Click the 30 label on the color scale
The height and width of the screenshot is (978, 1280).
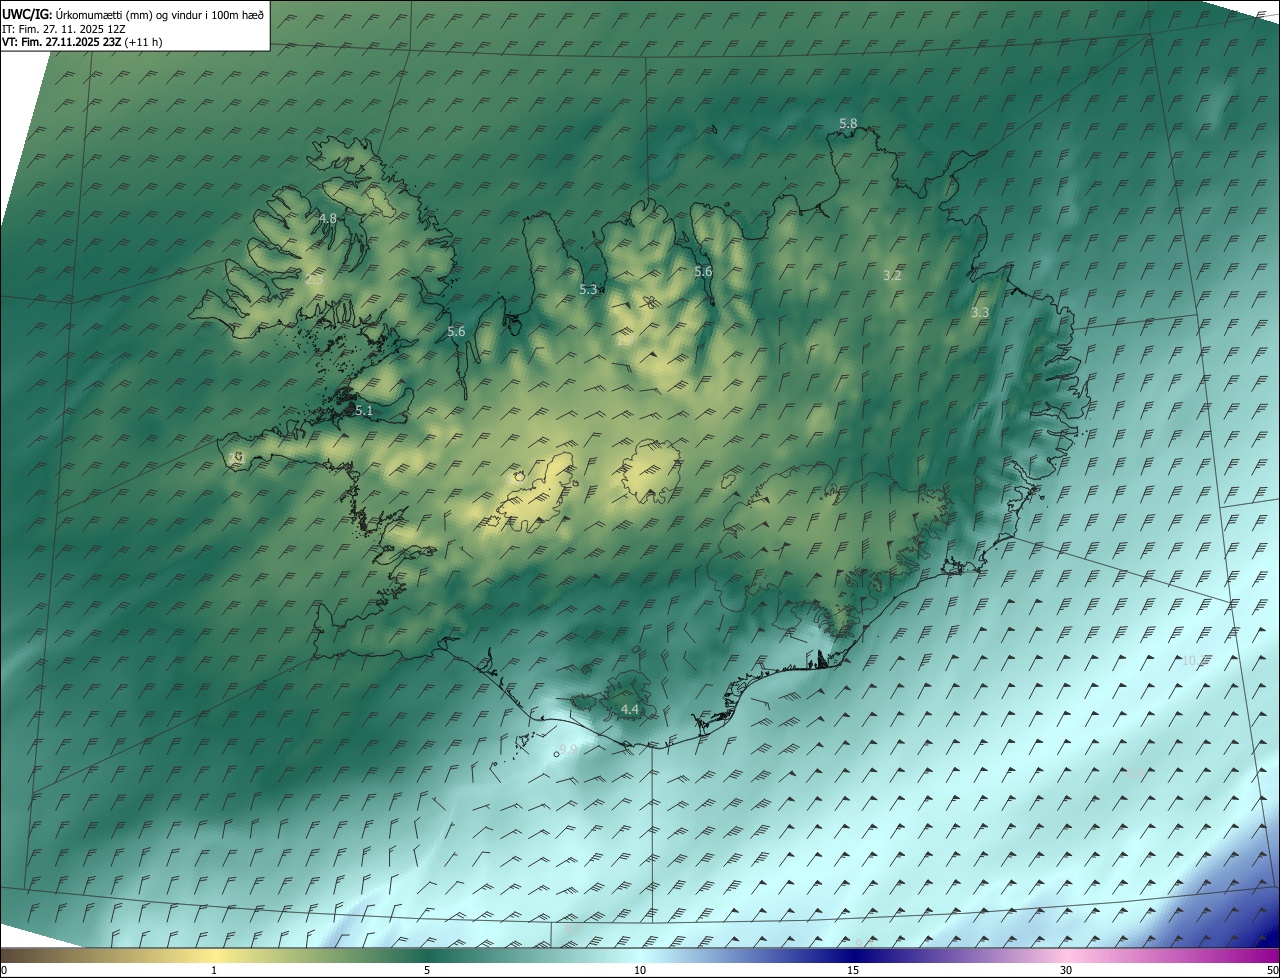coord(1066,970)
